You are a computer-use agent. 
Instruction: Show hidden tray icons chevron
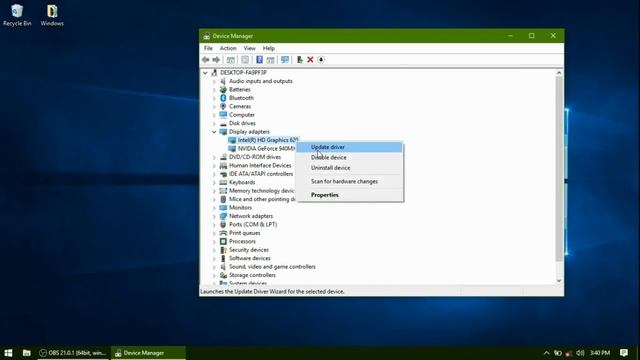(547, 353)
